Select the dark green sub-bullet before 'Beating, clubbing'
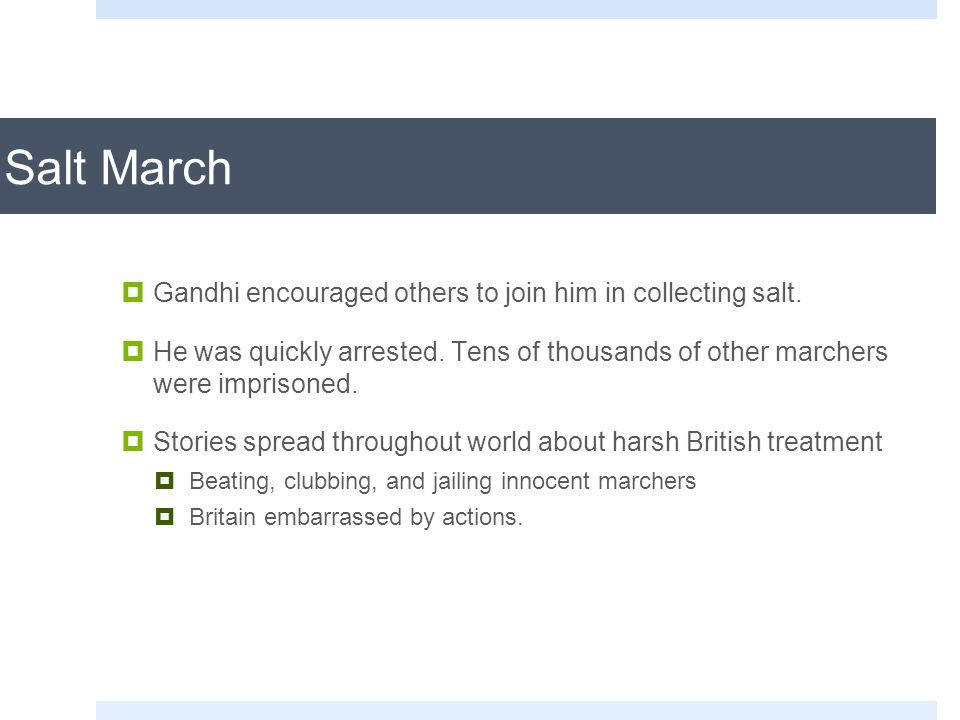Screen dimensions: 960x720 tap(165, 481)
